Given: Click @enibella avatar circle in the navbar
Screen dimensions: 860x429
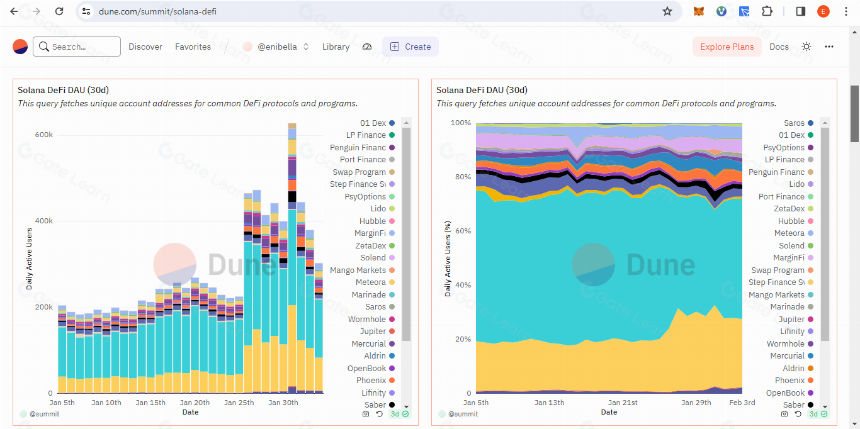Looking at the screenshot, I should pos(247,47).
